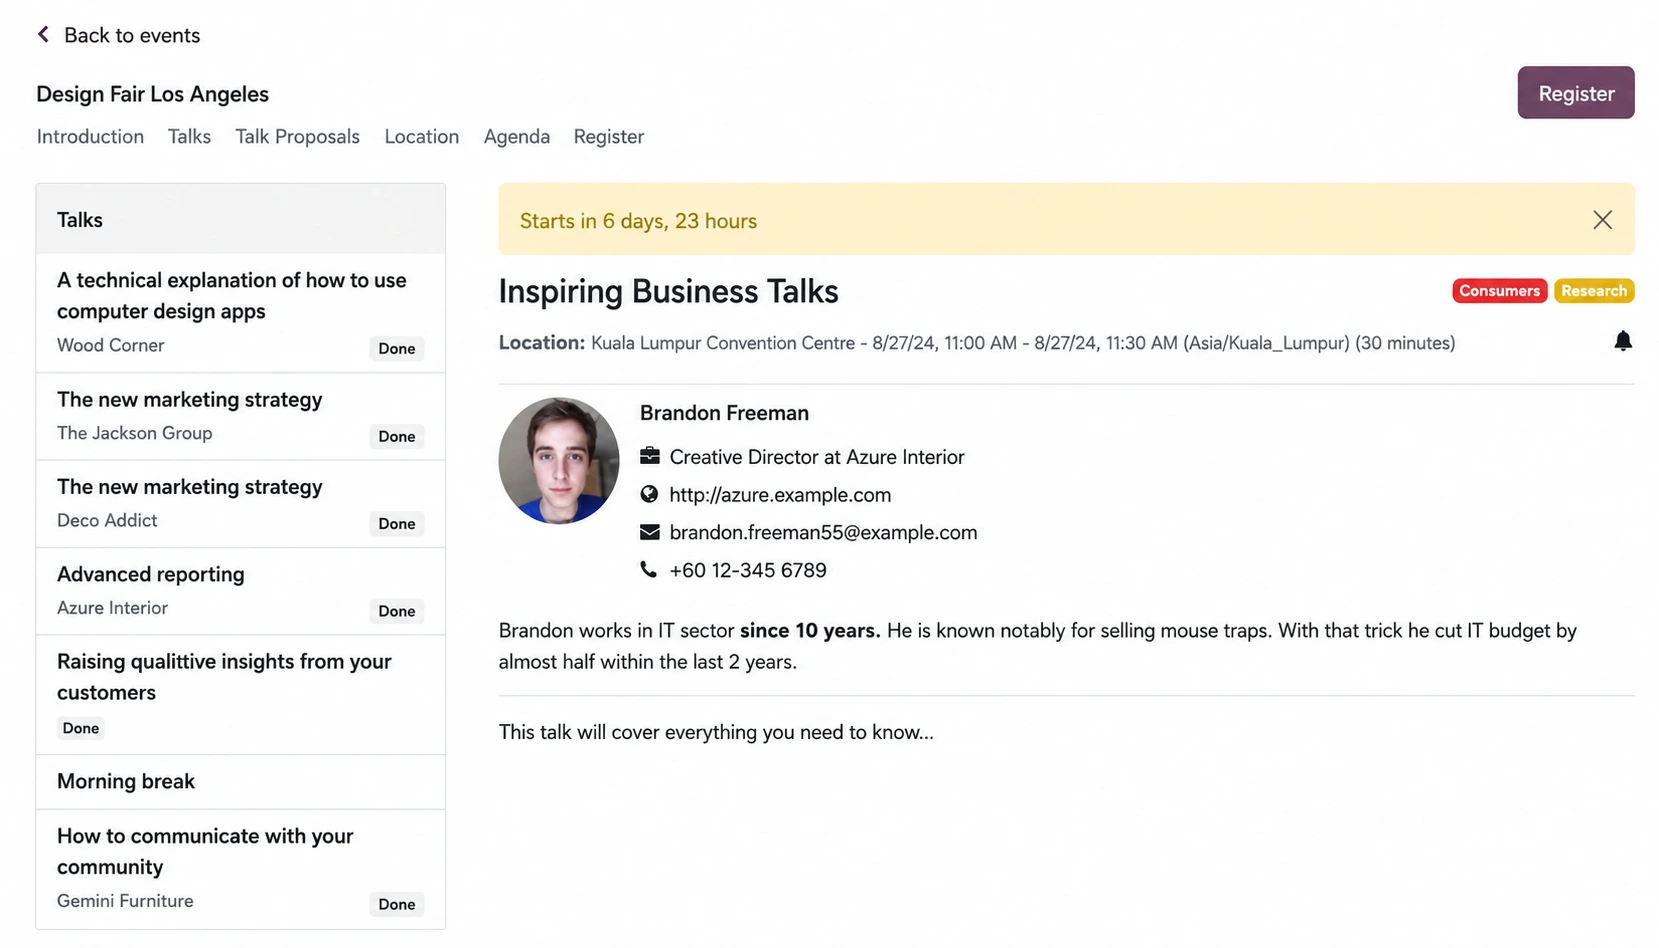Switch to Talk Proposals tab

point(297,137)
